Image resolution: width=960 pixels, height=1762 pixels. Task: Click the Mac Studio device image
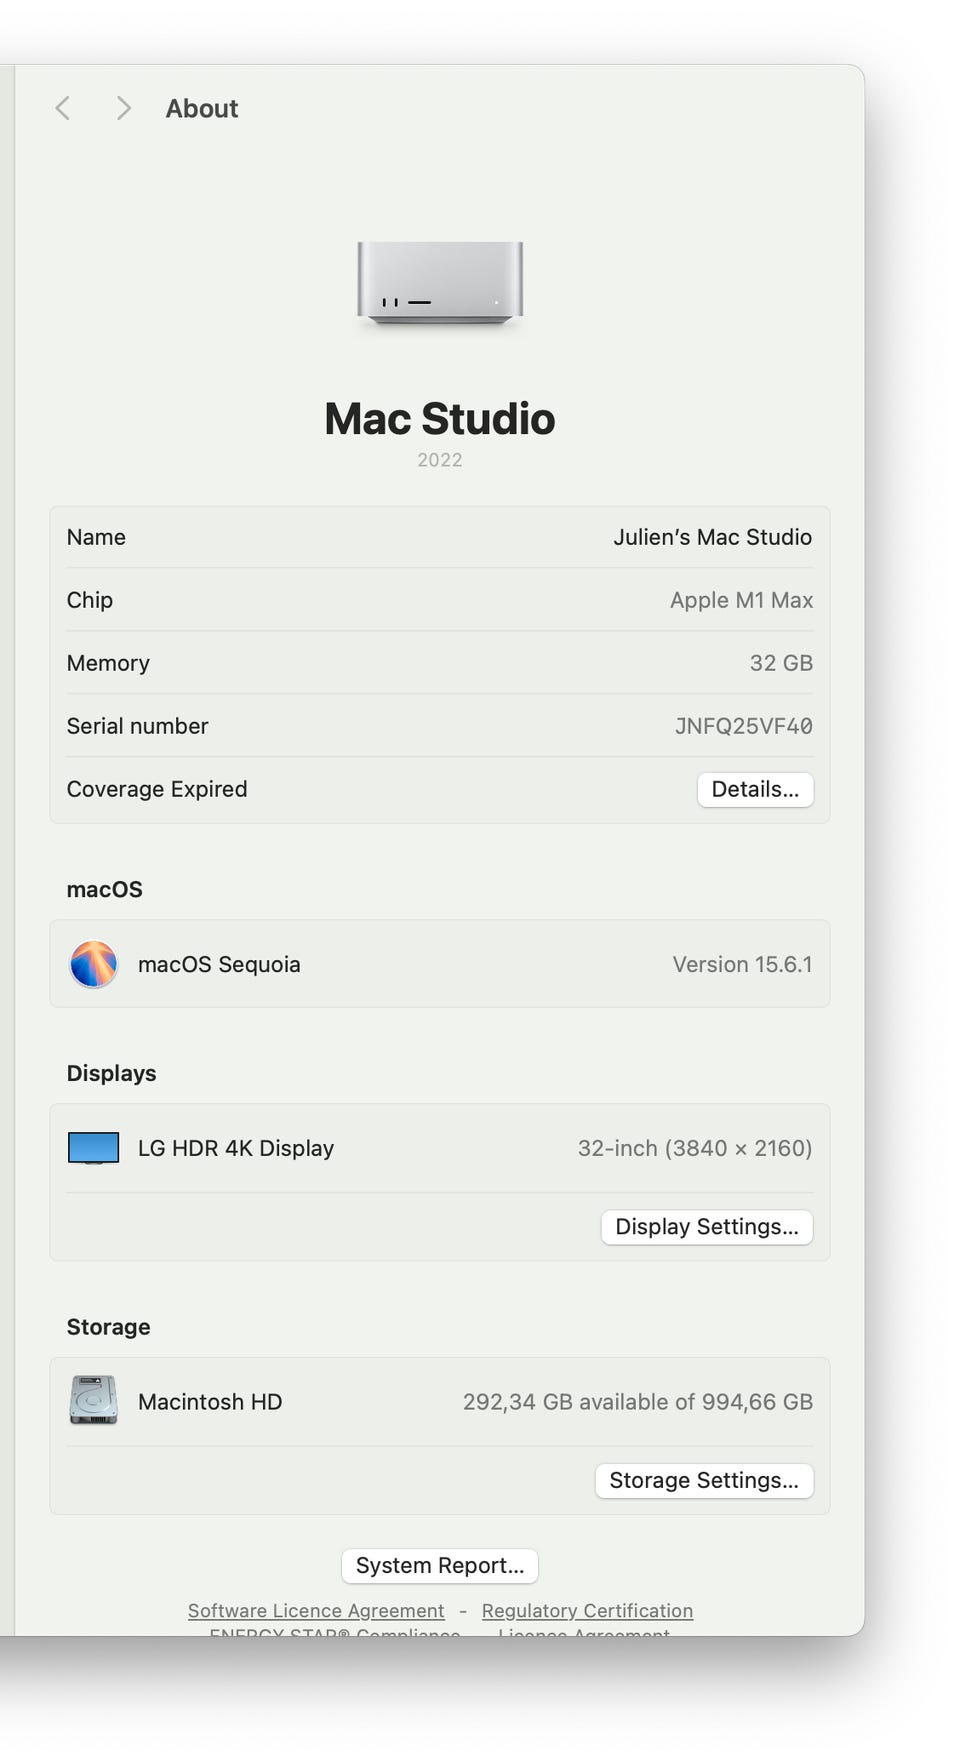pyautogui.click(x=440, y=283)
